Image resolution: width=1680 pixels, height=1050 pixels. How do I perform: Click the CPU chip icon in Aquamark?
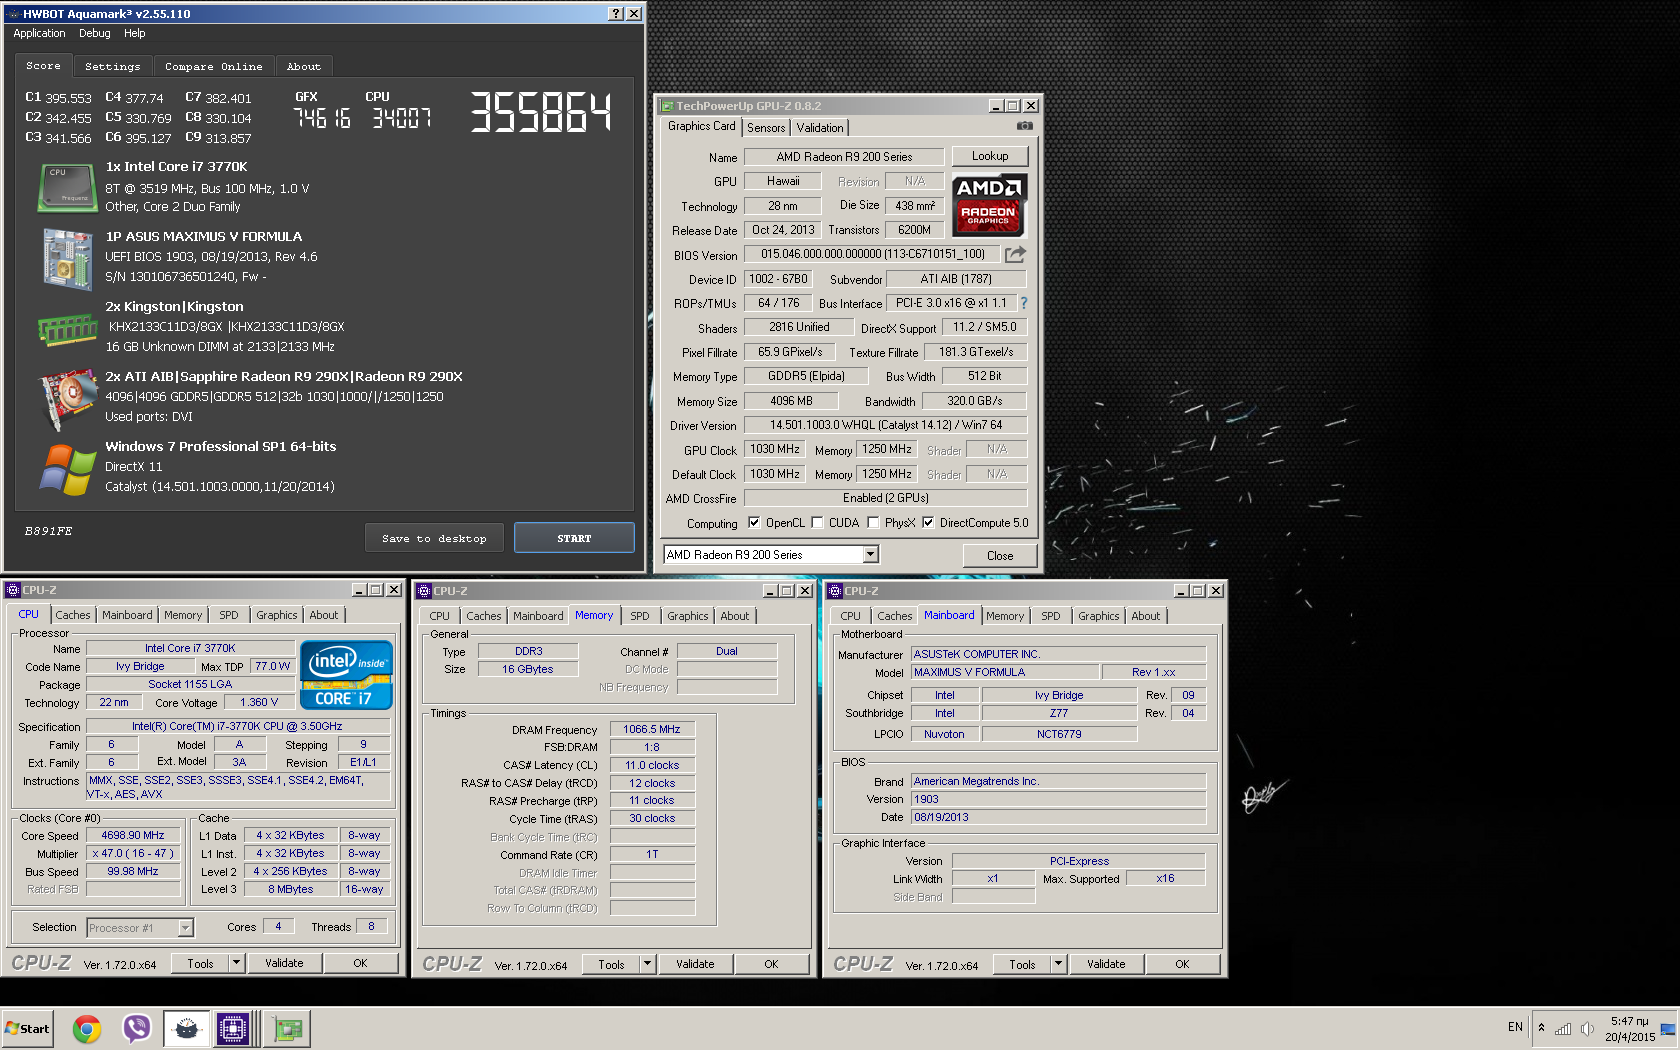(x=66, y=188)
